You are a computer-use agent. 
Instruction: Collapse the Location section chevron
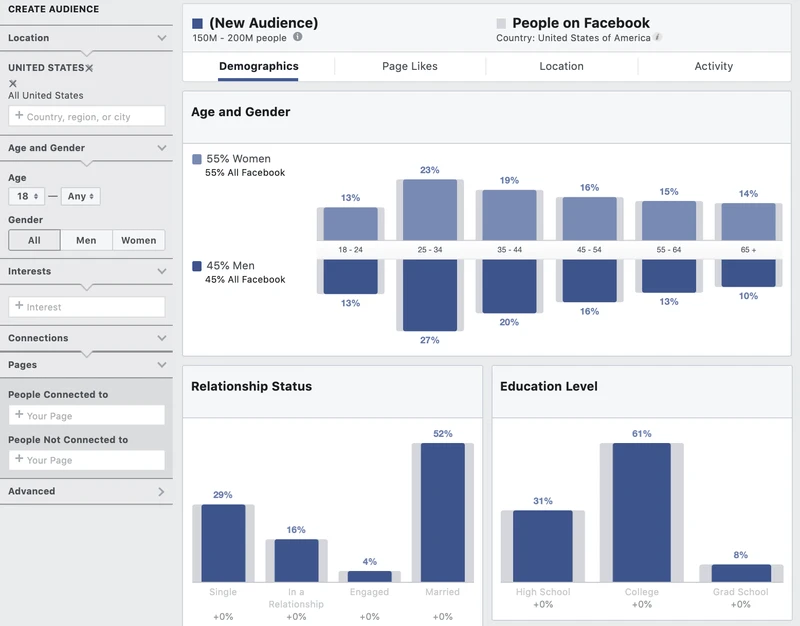162,38
